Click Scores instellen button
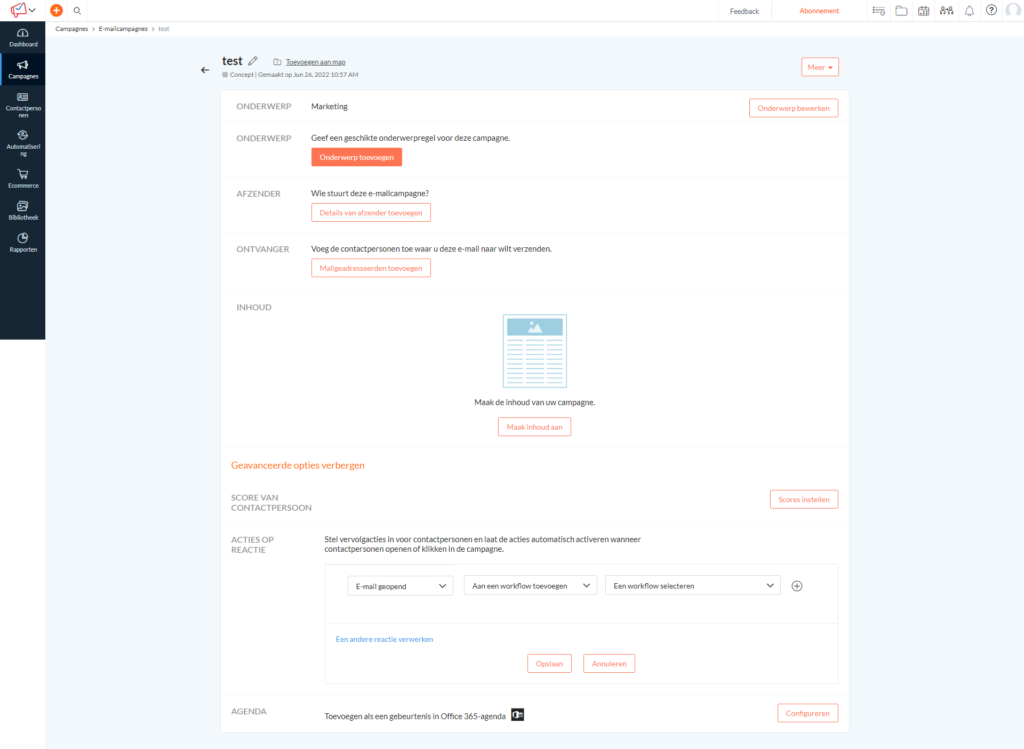The width and height of the screenshot is (1024, 749). [804, 500]
